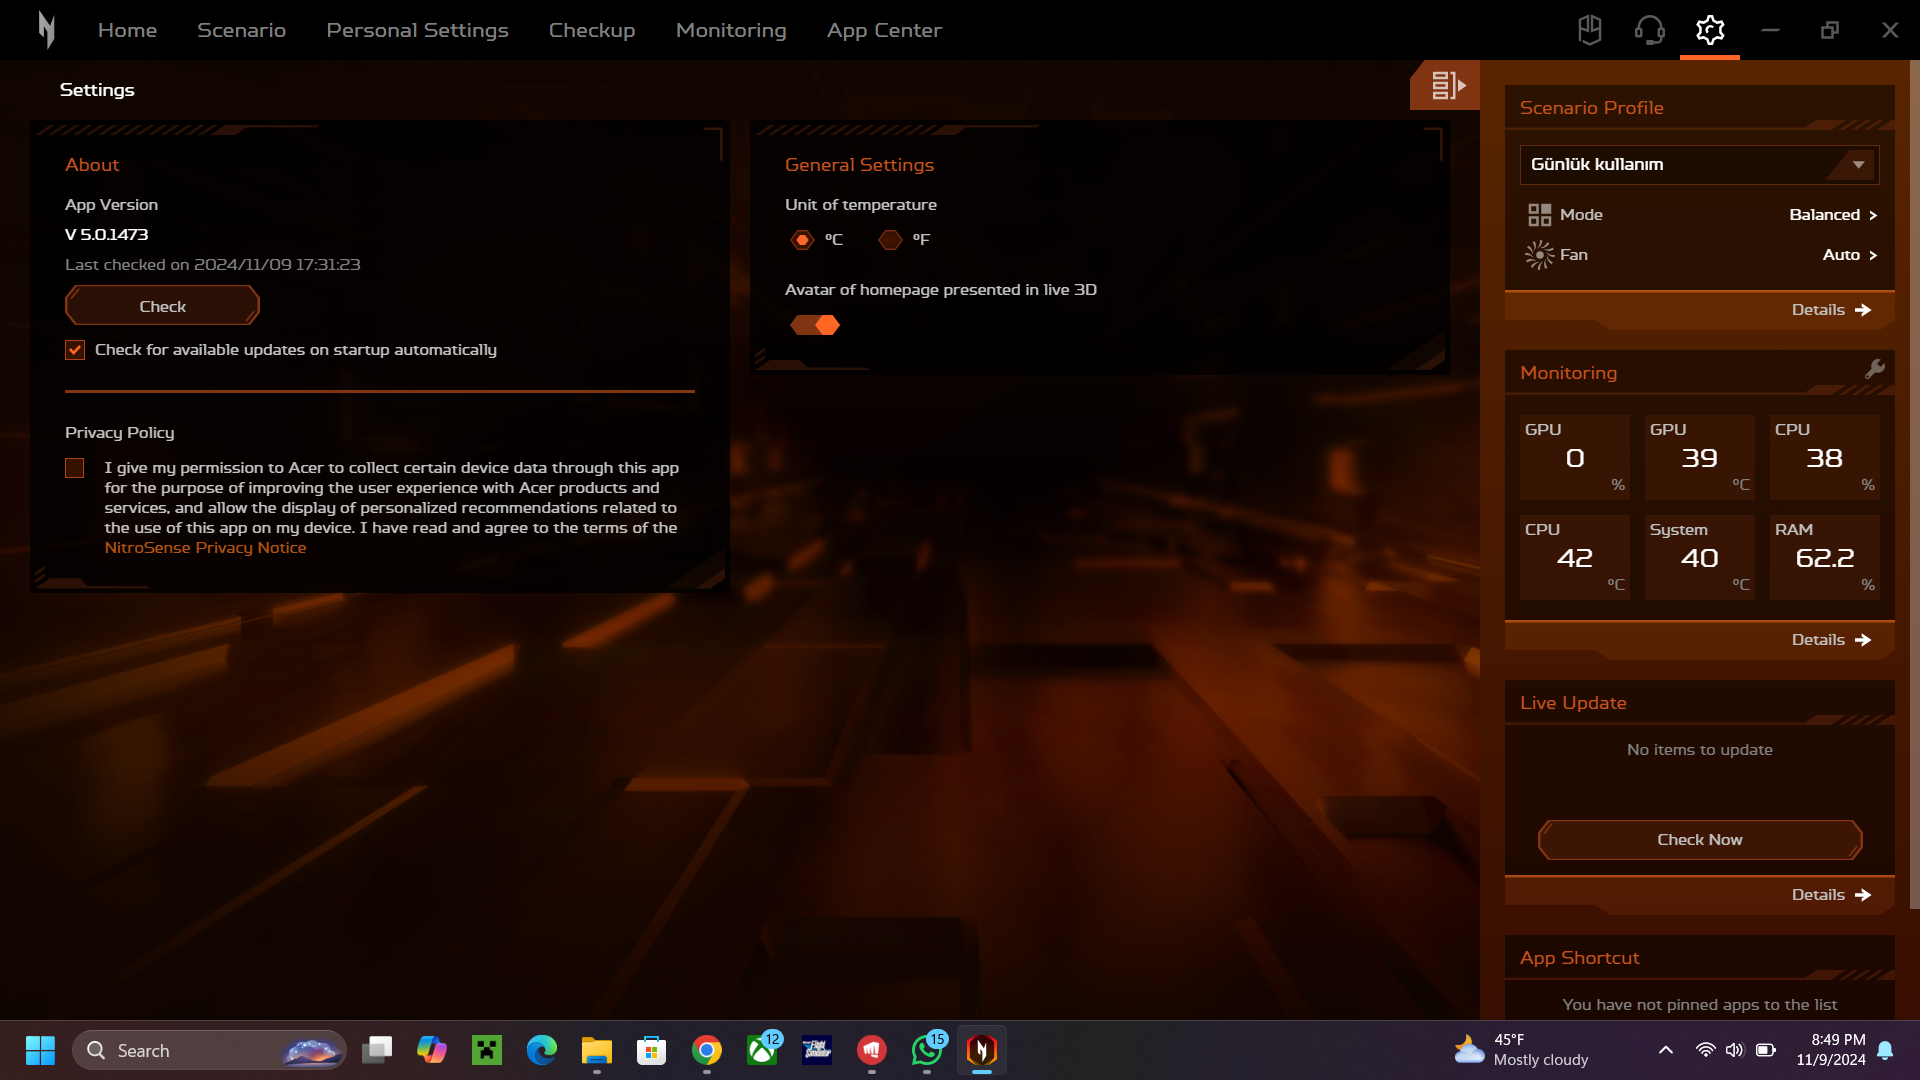This screenshot has width=1920, height=1080.
Task: Tick the Privacy Policy permission checkbox
Action: tap(75, 468)
